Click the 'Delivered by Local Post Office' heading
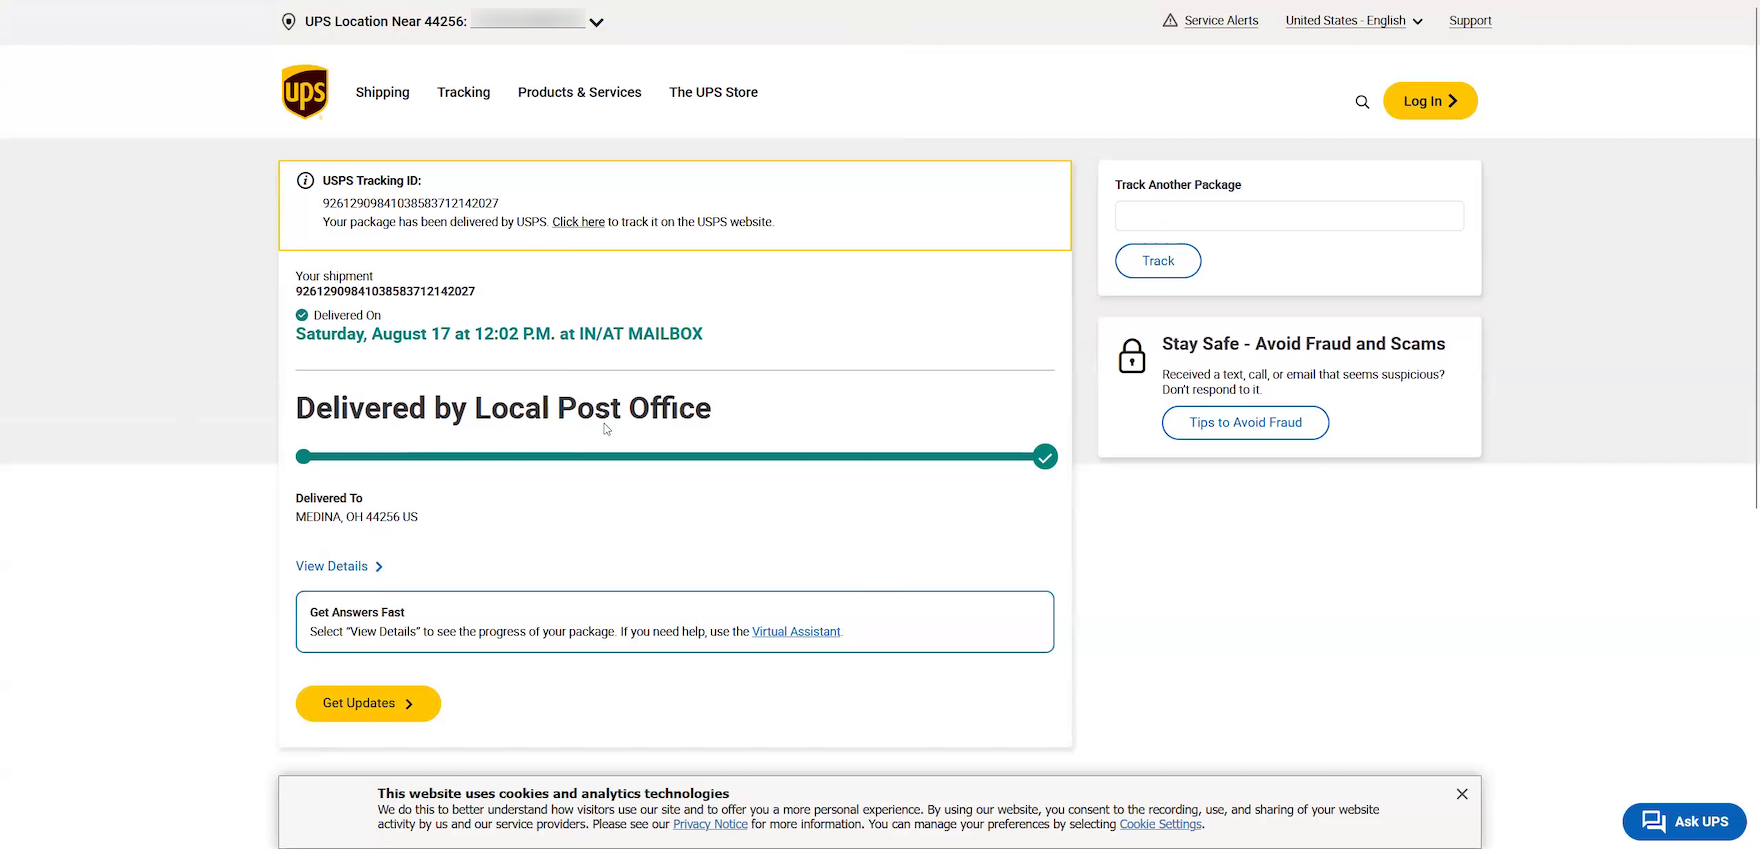 tap(503, 408)
